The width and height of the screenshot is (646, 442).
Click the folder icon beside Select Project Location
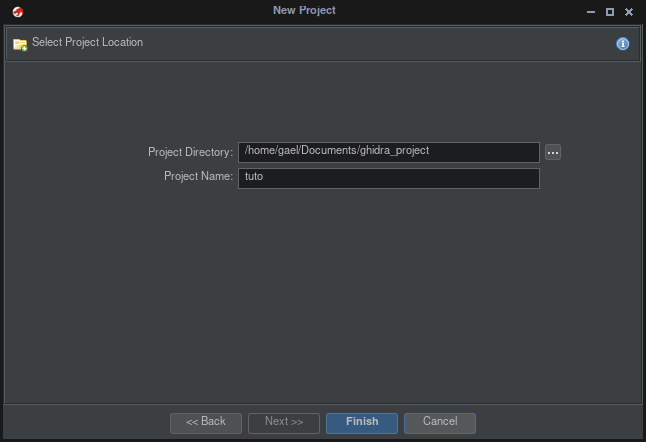19,44
